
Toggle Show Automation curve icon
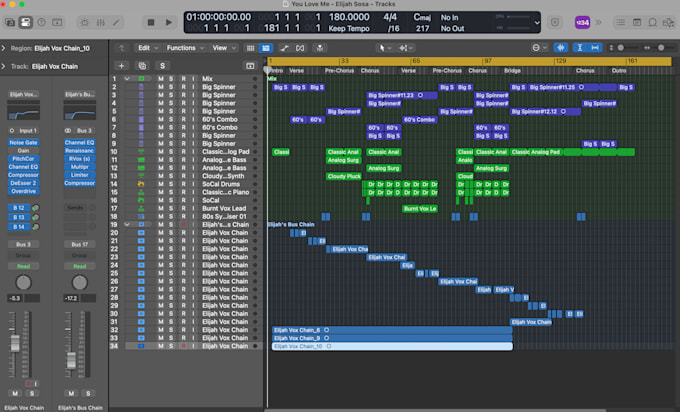(x=284, y=48)
